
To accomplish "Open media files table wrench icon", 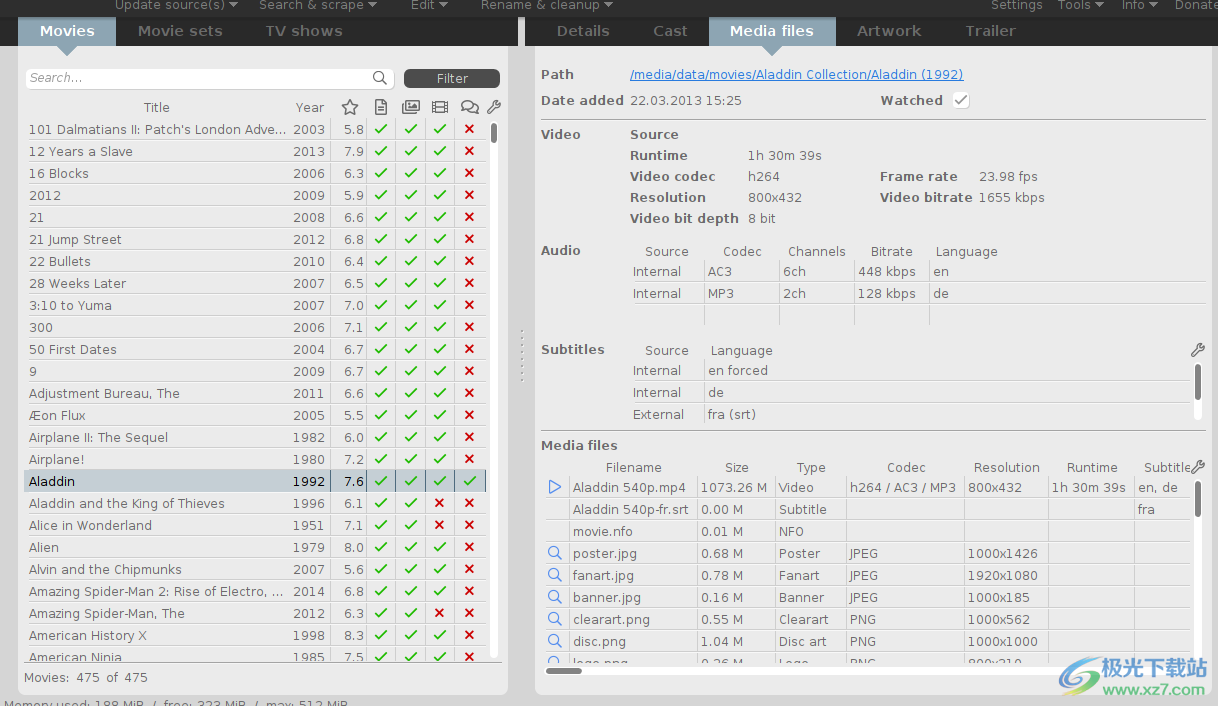I will [x=1198, y=466].
